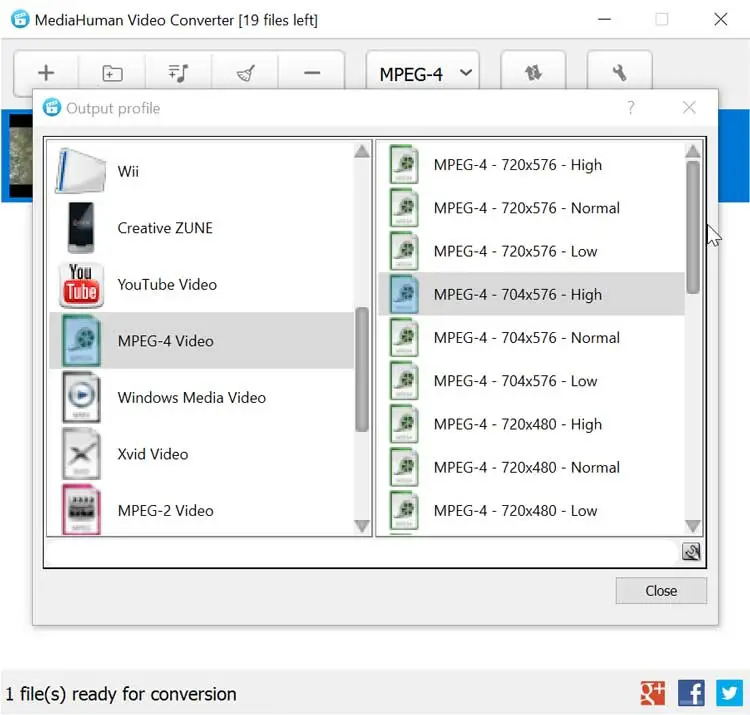Click the start conversion arrows icon
Image resolution: width=750 pixels, height=715 pixels.
(533, 73)
